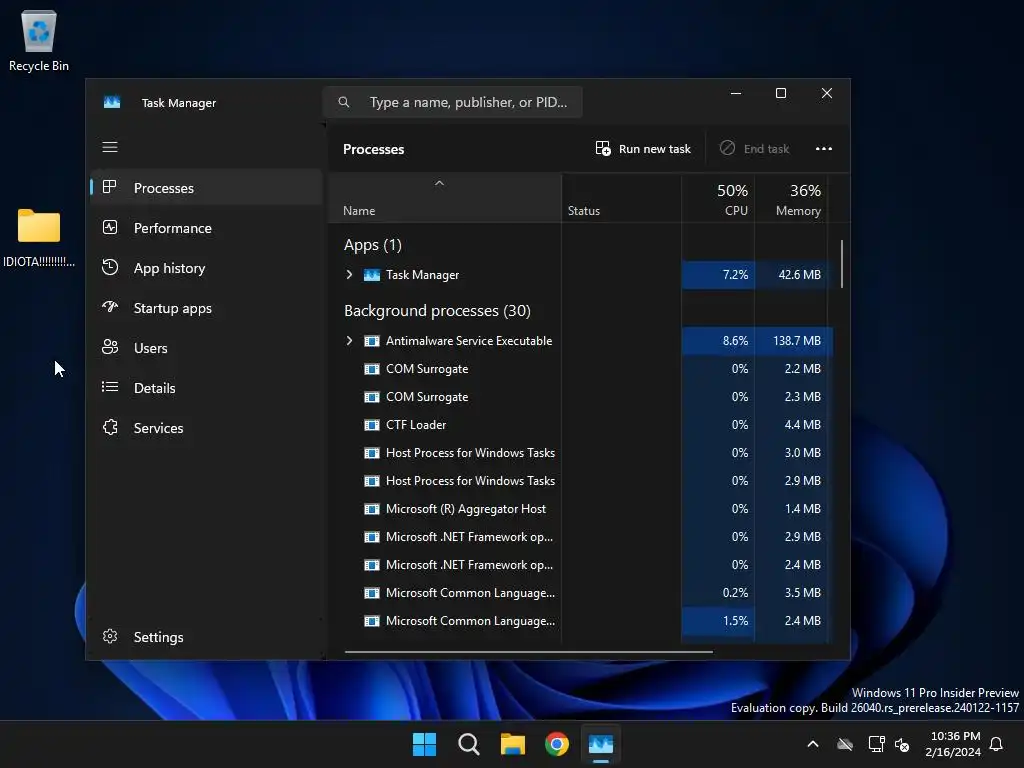The height and width of the screenshot is (768, 1024).
Task: Select the IDIOTA!!!!!!!!! desktop folder
Action: pyautogui.click(x=39, y=238)
